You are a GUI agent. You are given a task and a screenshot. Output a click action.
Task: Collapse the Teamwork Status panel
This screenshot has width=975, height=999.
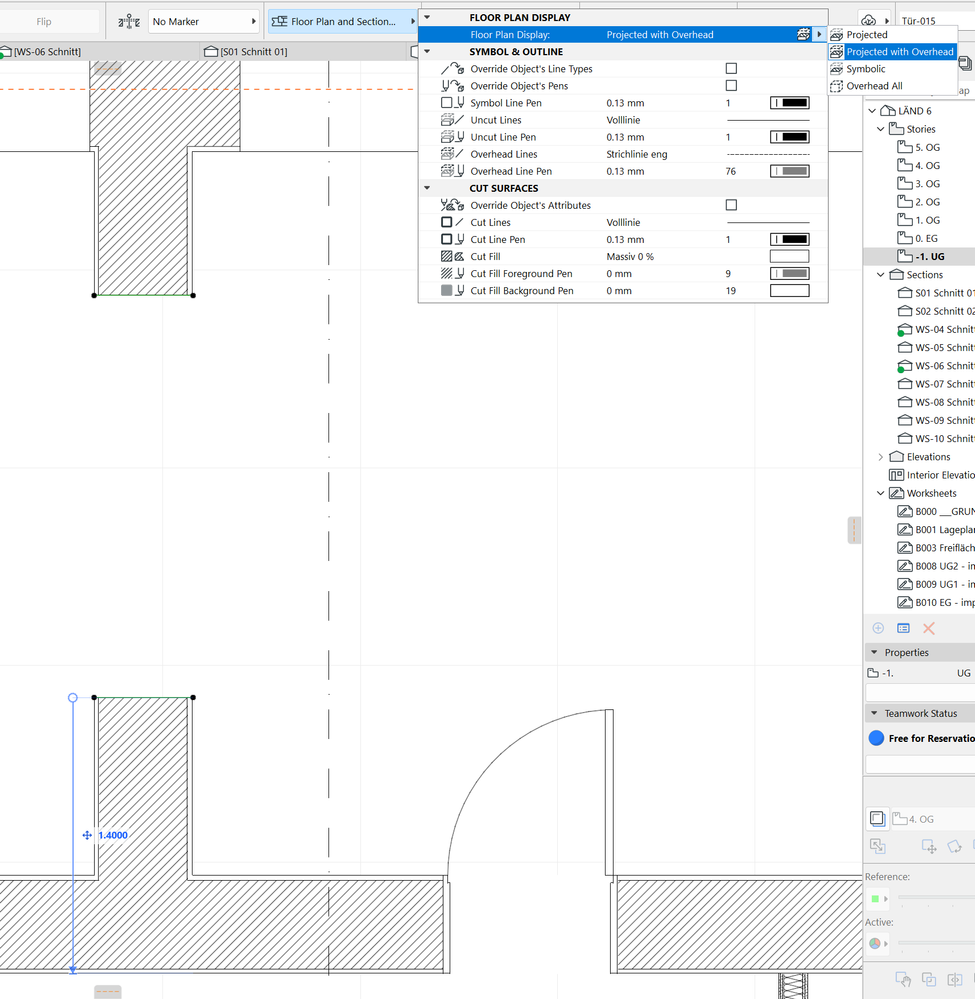click(x=874, y=714)
